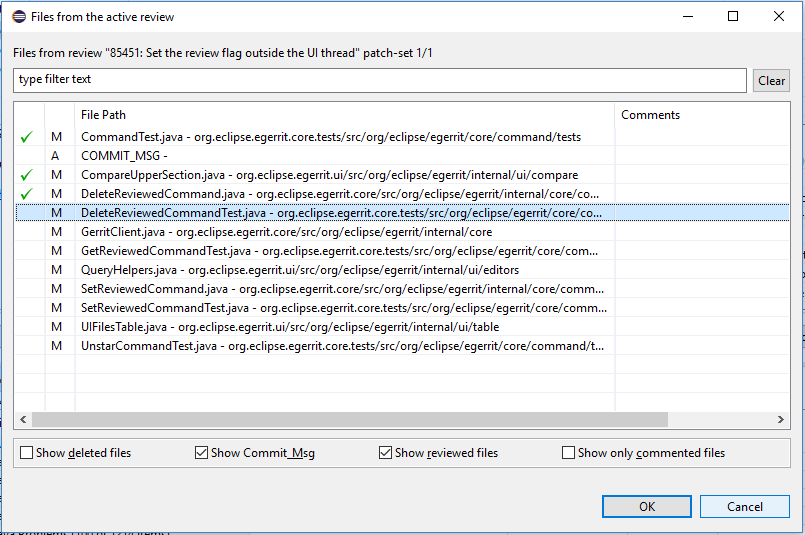Image resolution: width=805 pixels, height=535 pixels.
Task: Click the 'A' status of COMMIT_MSG
Action: pos(55,156)
